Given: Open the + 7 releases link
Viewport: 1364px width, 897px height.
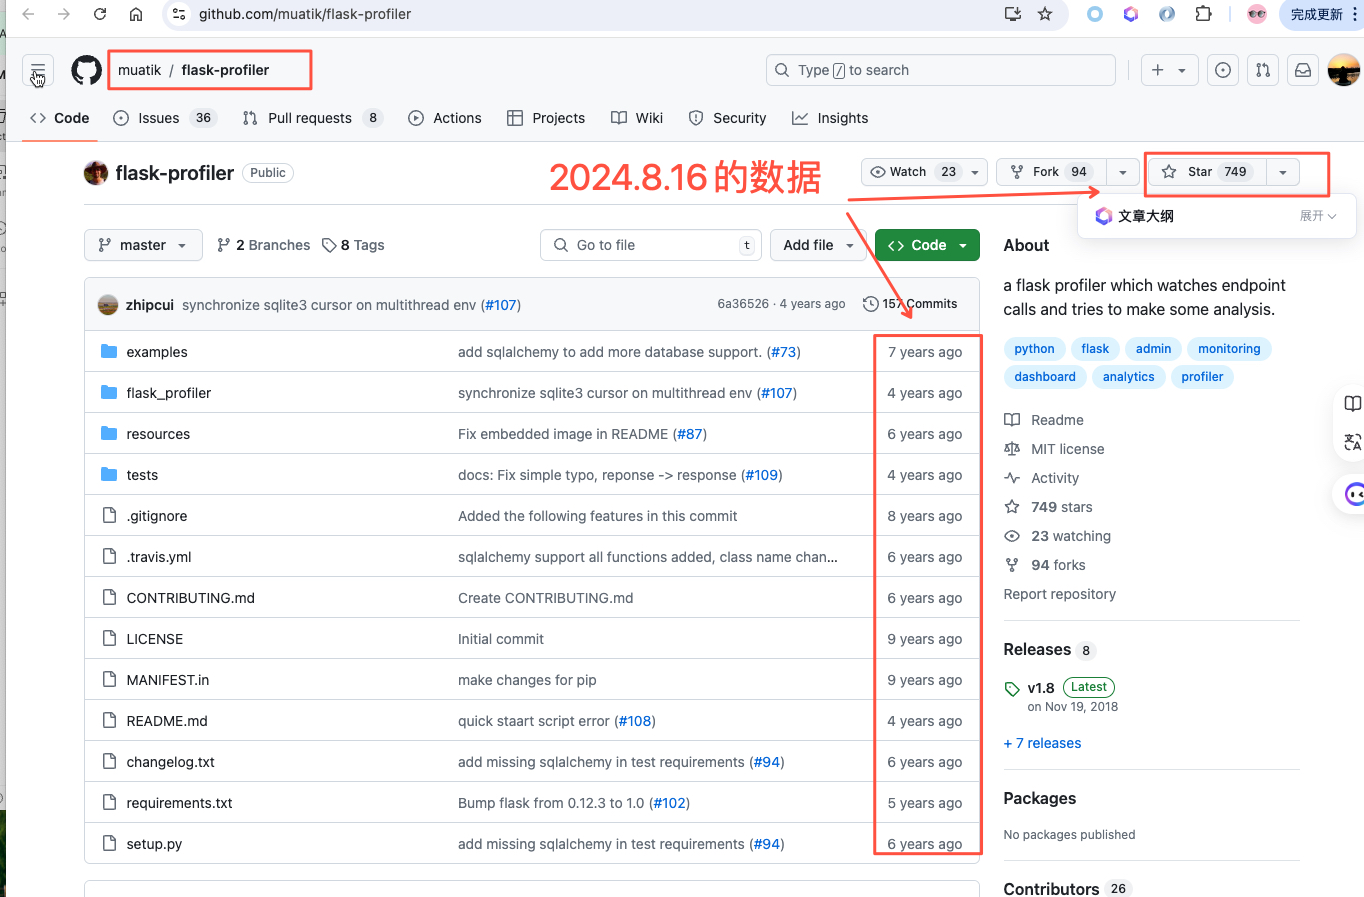Looking at the screenshot, I should [1042, 743].
